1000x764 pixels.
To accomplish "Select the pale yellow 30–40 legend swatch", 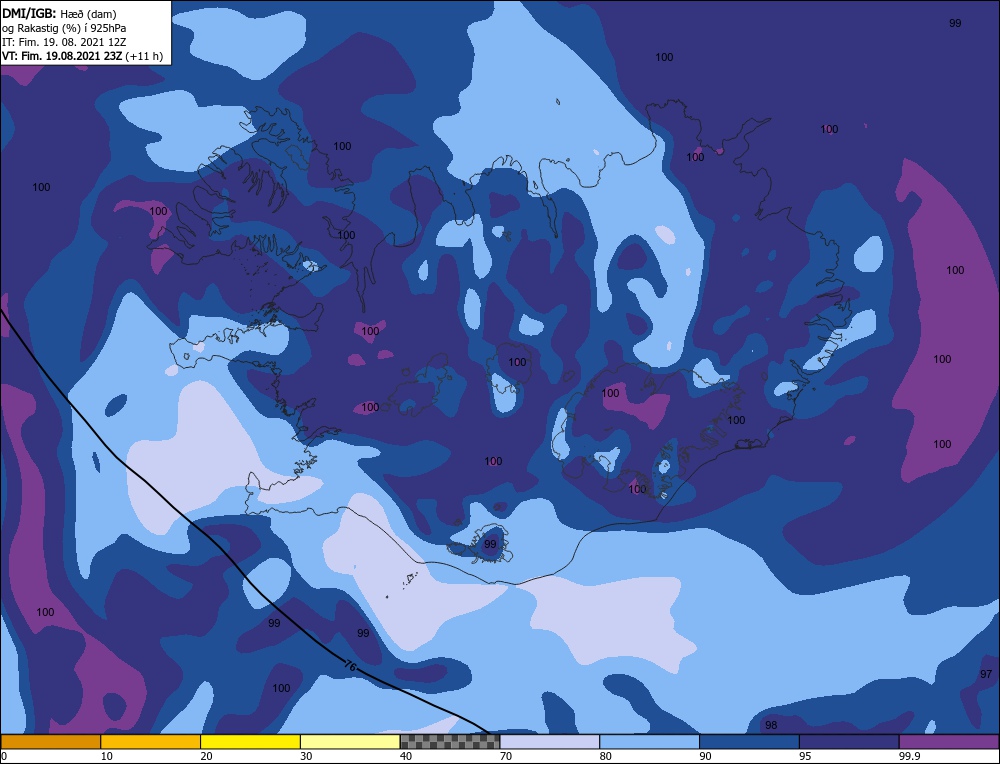I will (350, 741).
